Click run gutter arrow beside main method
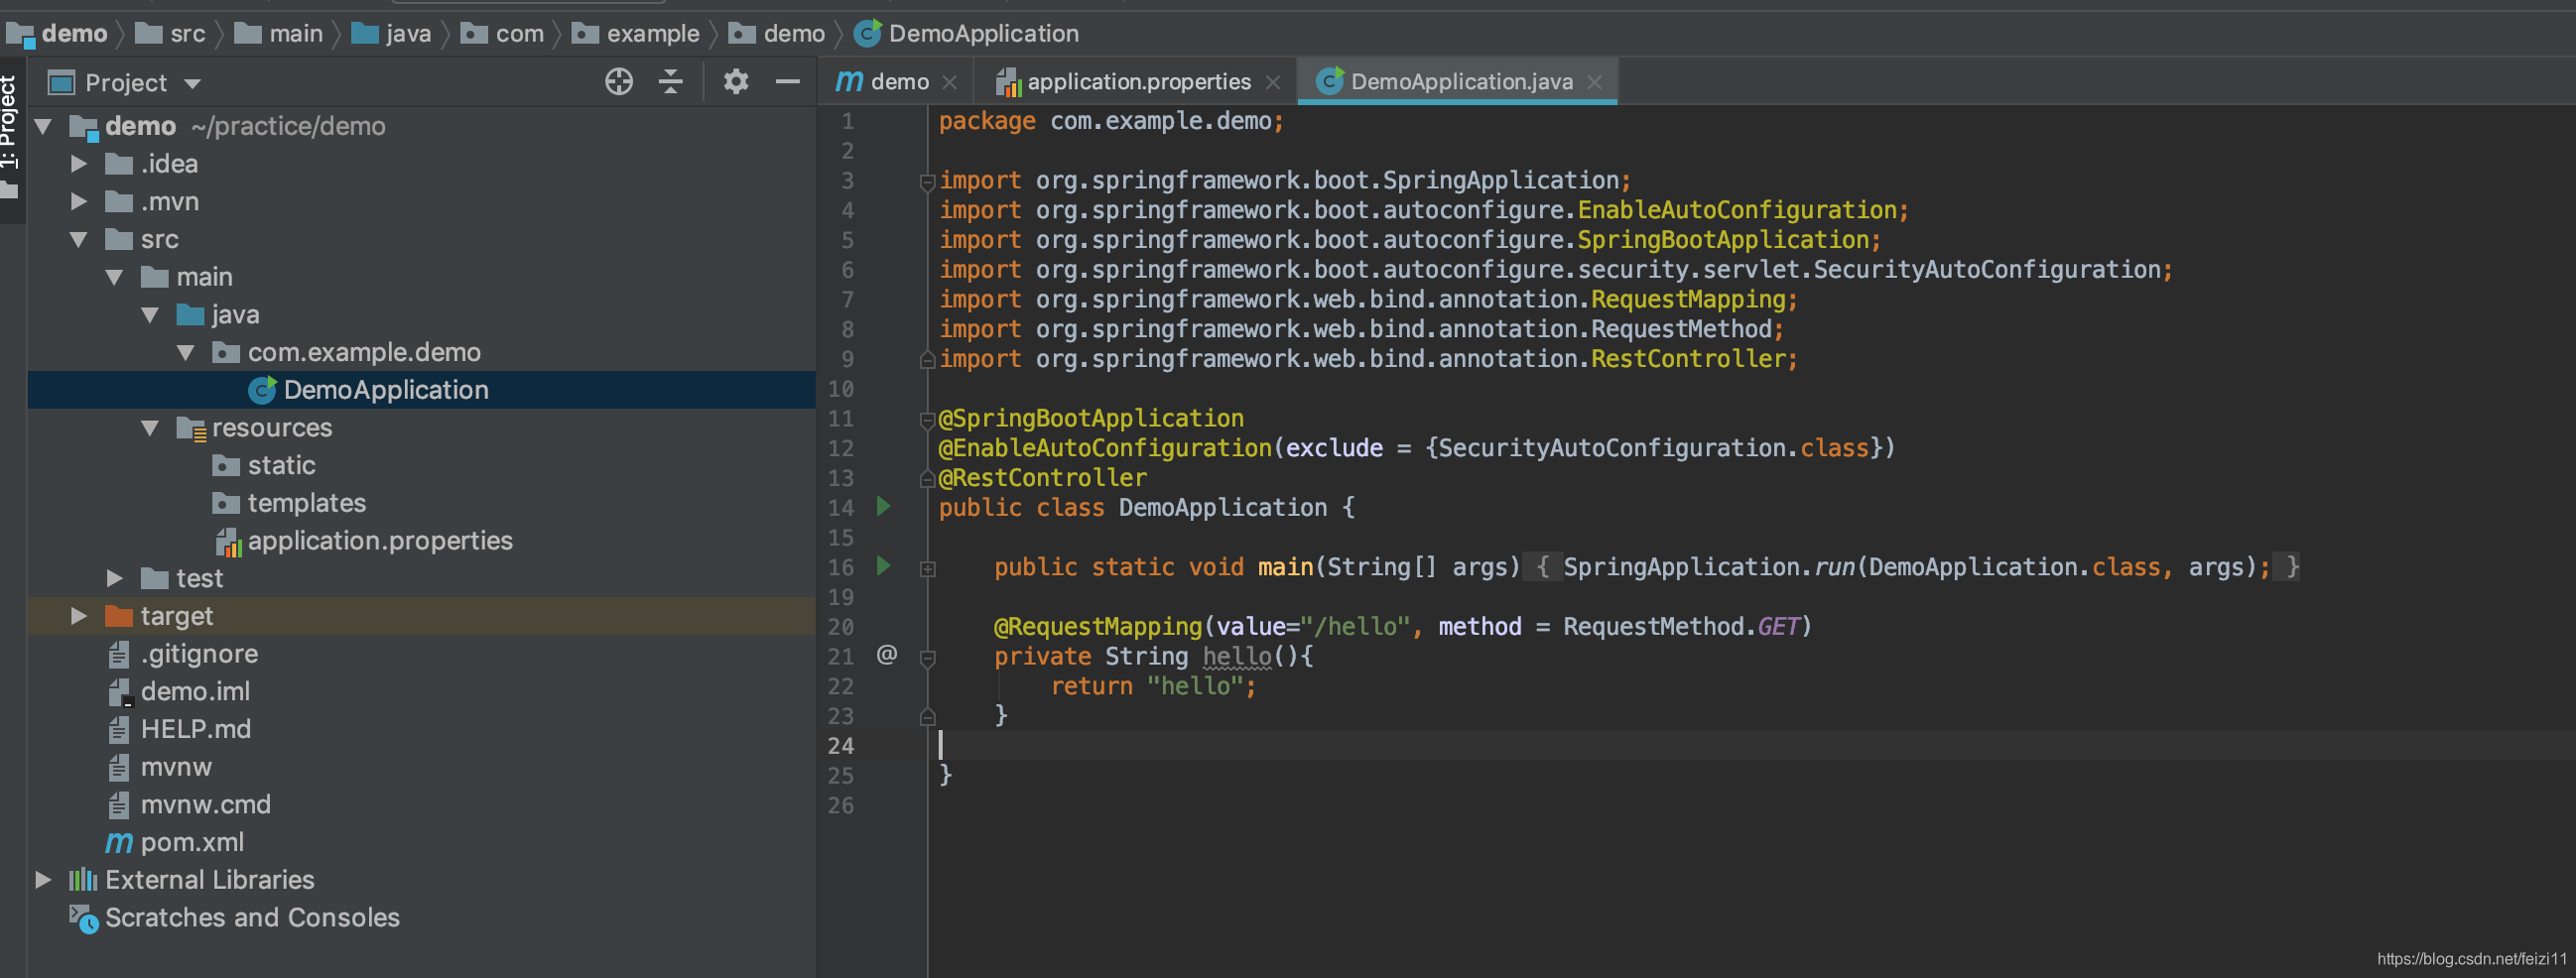This screenshot has width=2576, height=978. click(883, 566)
